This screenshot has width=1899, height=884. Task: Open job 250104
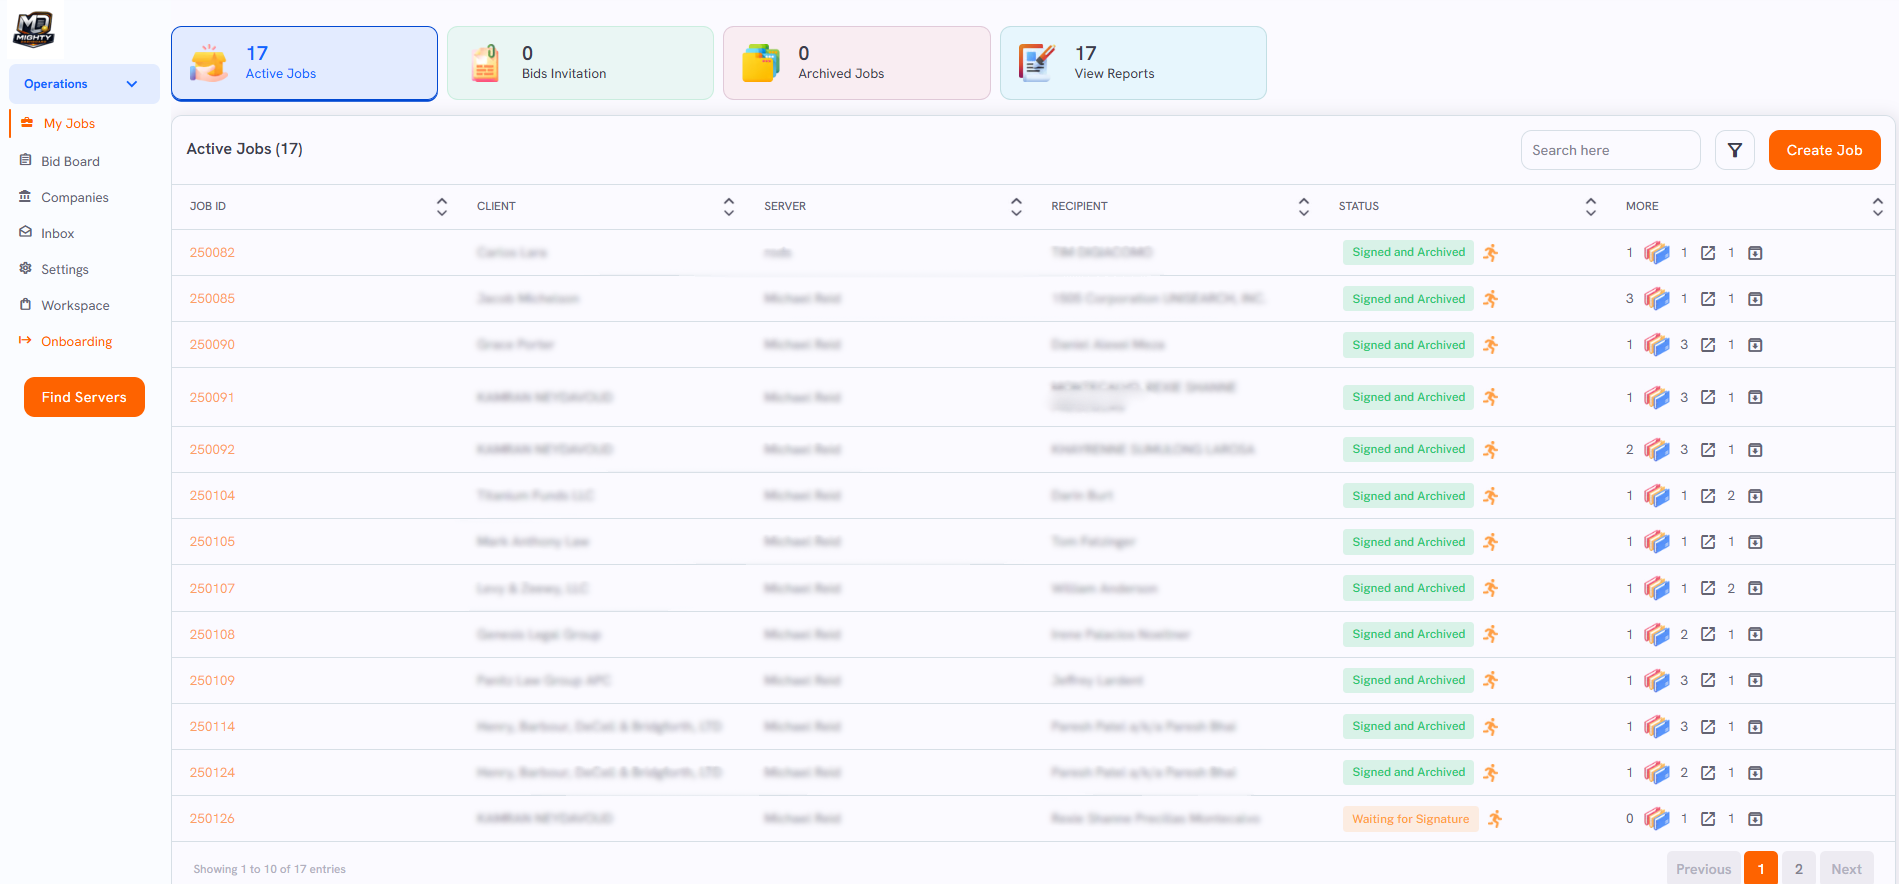pos(212,496)
